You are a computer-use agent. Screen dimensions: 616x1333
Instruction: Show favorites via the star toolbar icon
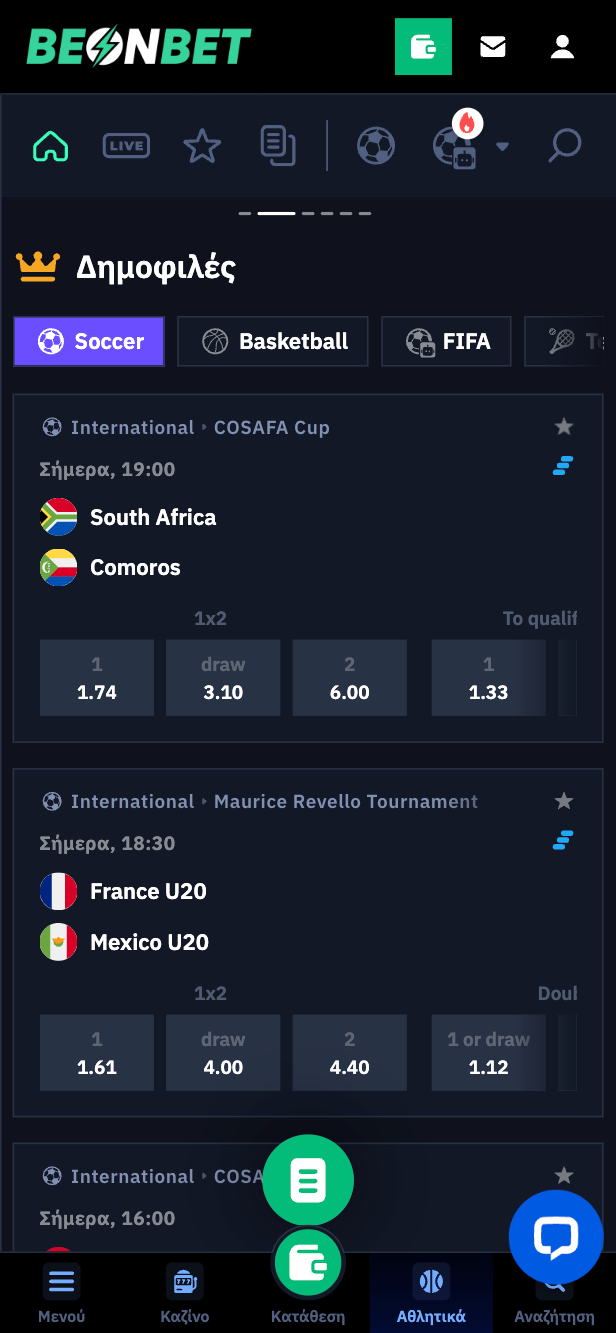202,146
